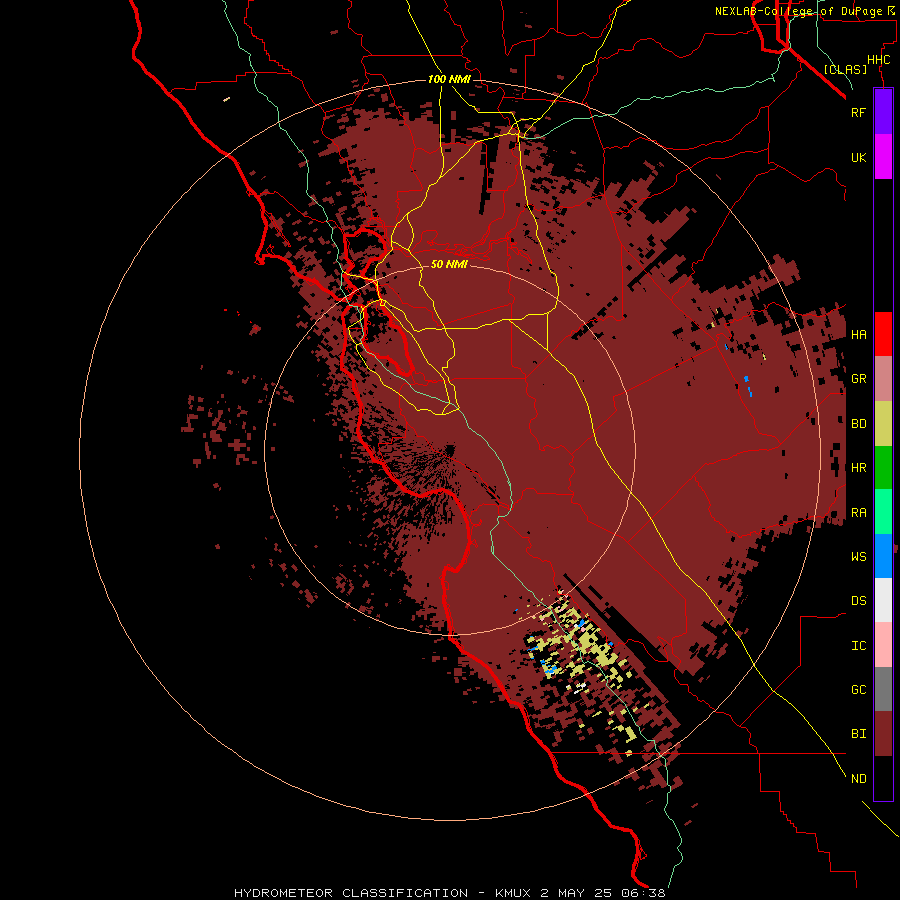Click the GC legend label
Image resolution: width=900 pixels, height=900 pixels.
tap(858, 690)
